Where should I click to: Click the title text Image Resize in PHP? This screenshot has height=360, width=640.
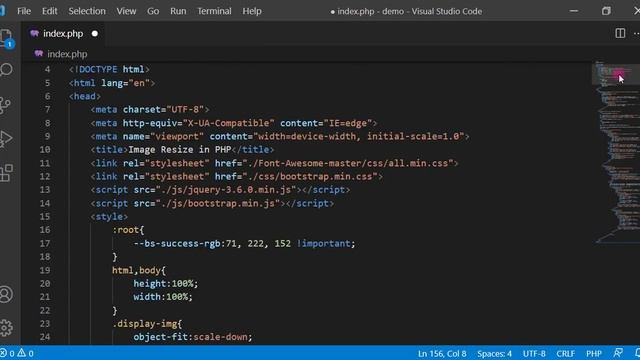pyautogui.click(x=180, y=149)
